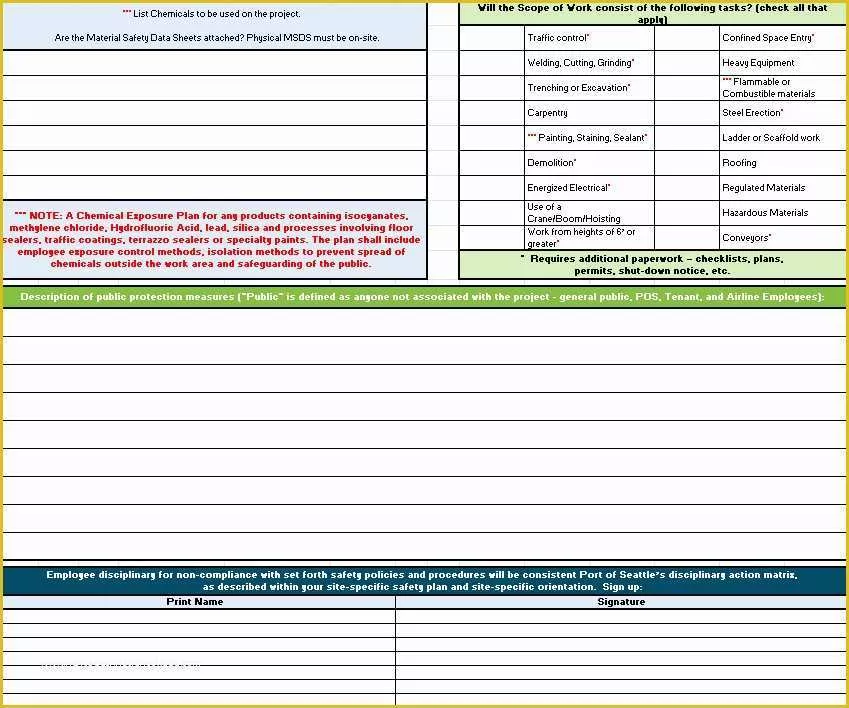Check the box beside Welding, Cutting, Grinding
Image resolution: width=849 pixels, height=708 pixels.
tap(492, 63)
